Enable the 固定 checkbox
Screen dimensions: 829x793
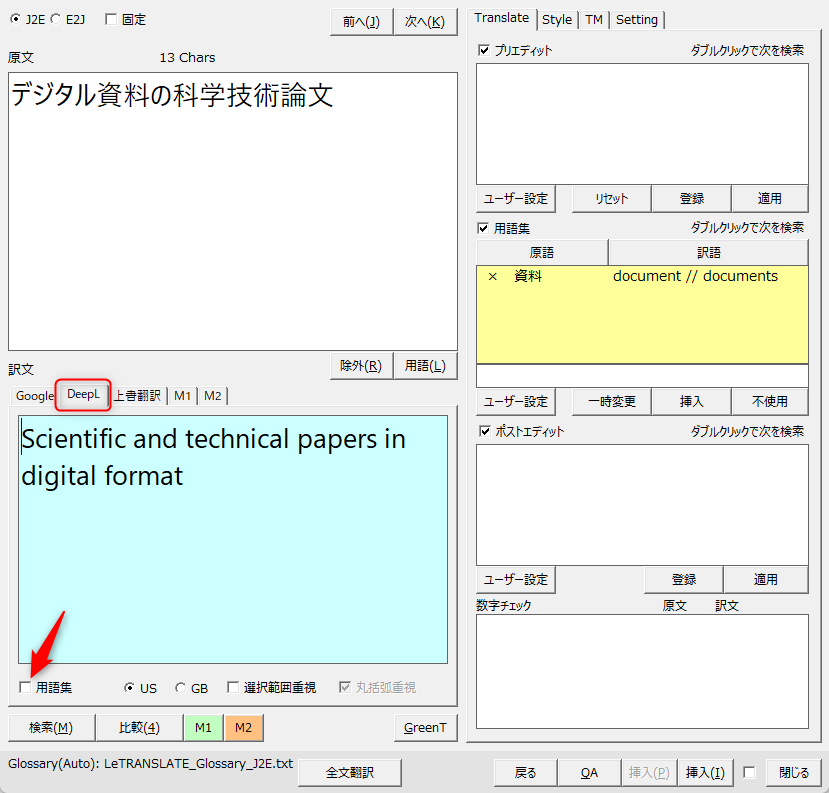110,19
